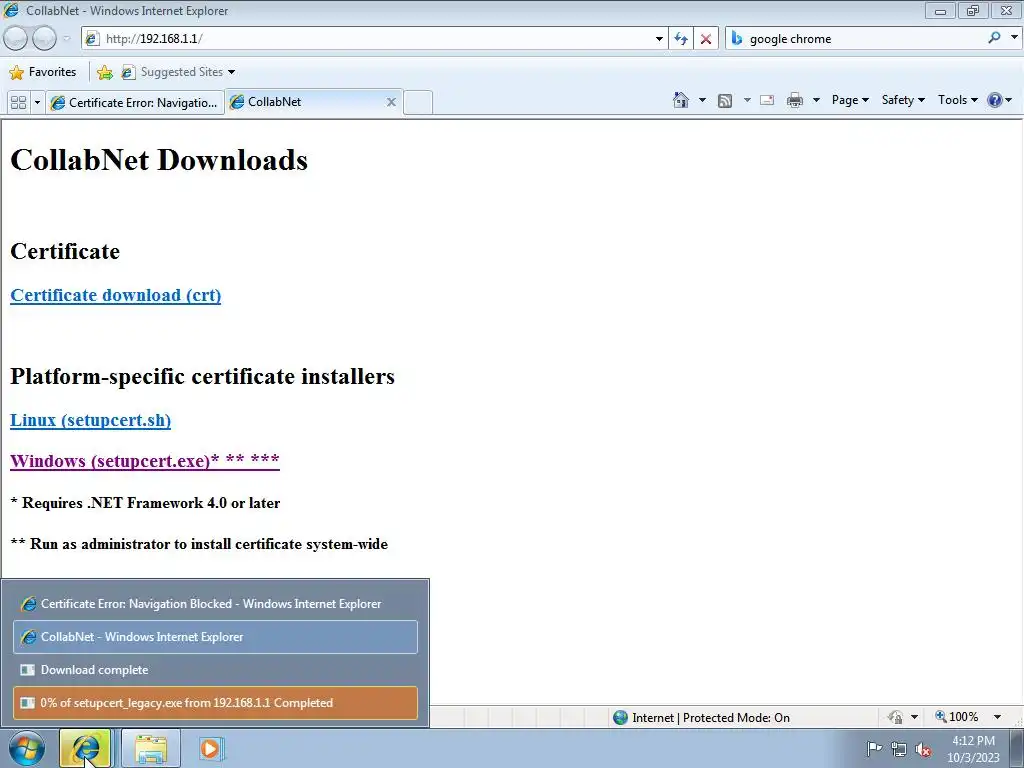Click the Help question mark icon
1024x768 pixels.
[x=994, y=100]
